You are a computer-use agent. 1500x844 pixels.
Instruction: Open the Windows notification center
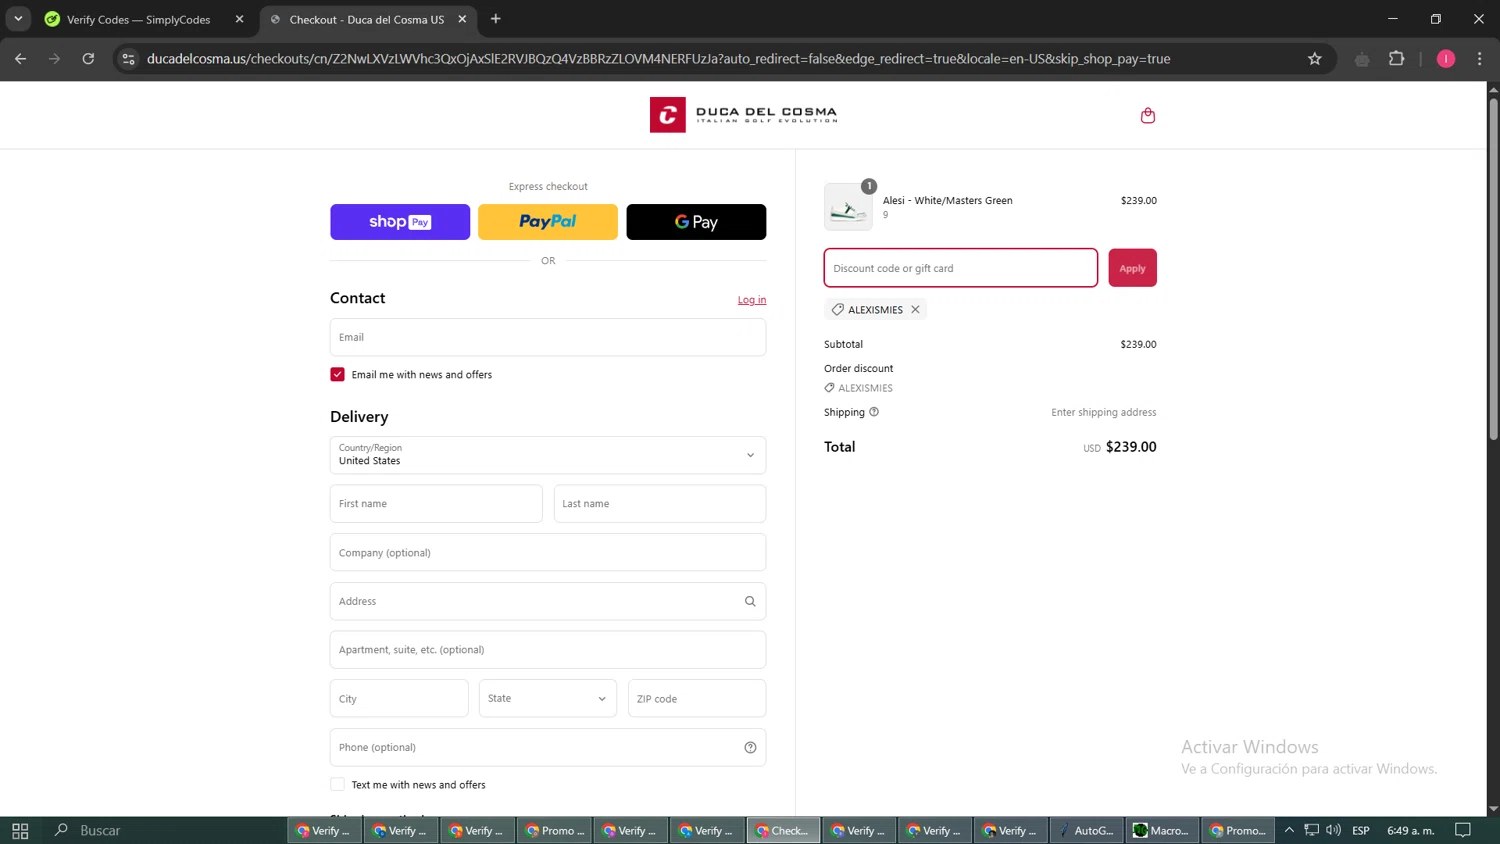point(1463,830)
